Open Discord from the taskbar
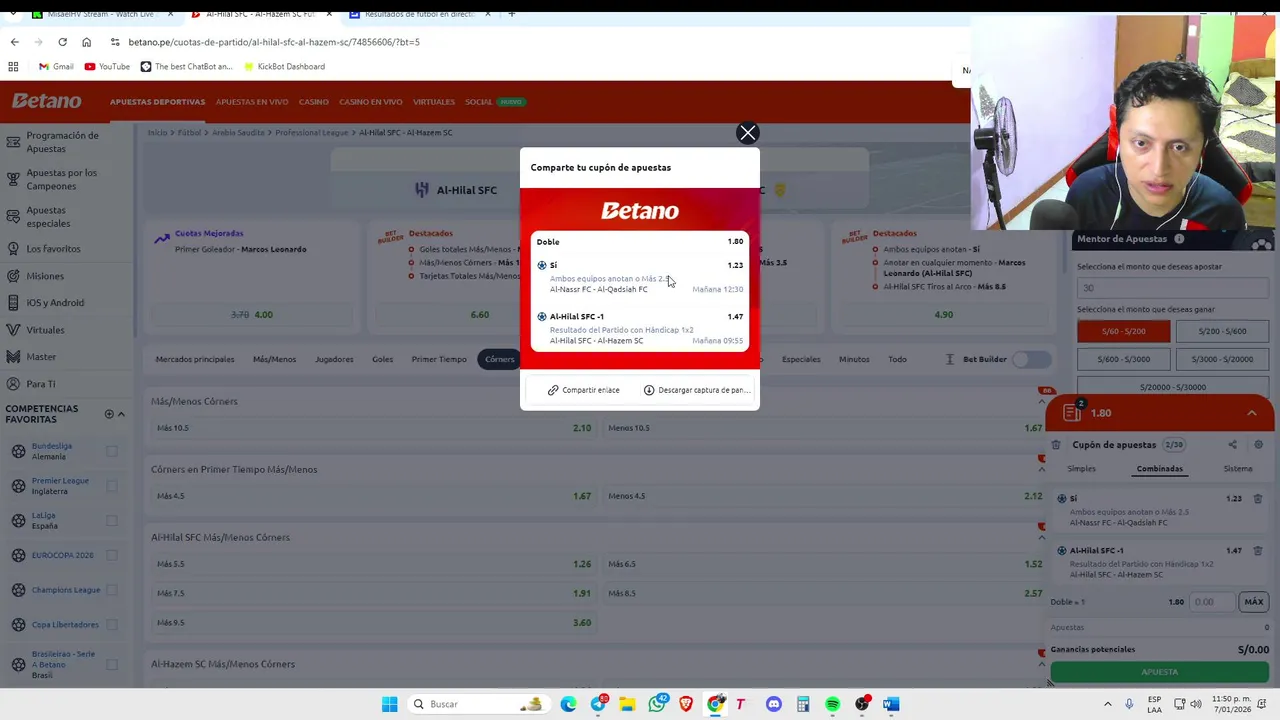This screenshot has width=1280, height=720. 773,704
